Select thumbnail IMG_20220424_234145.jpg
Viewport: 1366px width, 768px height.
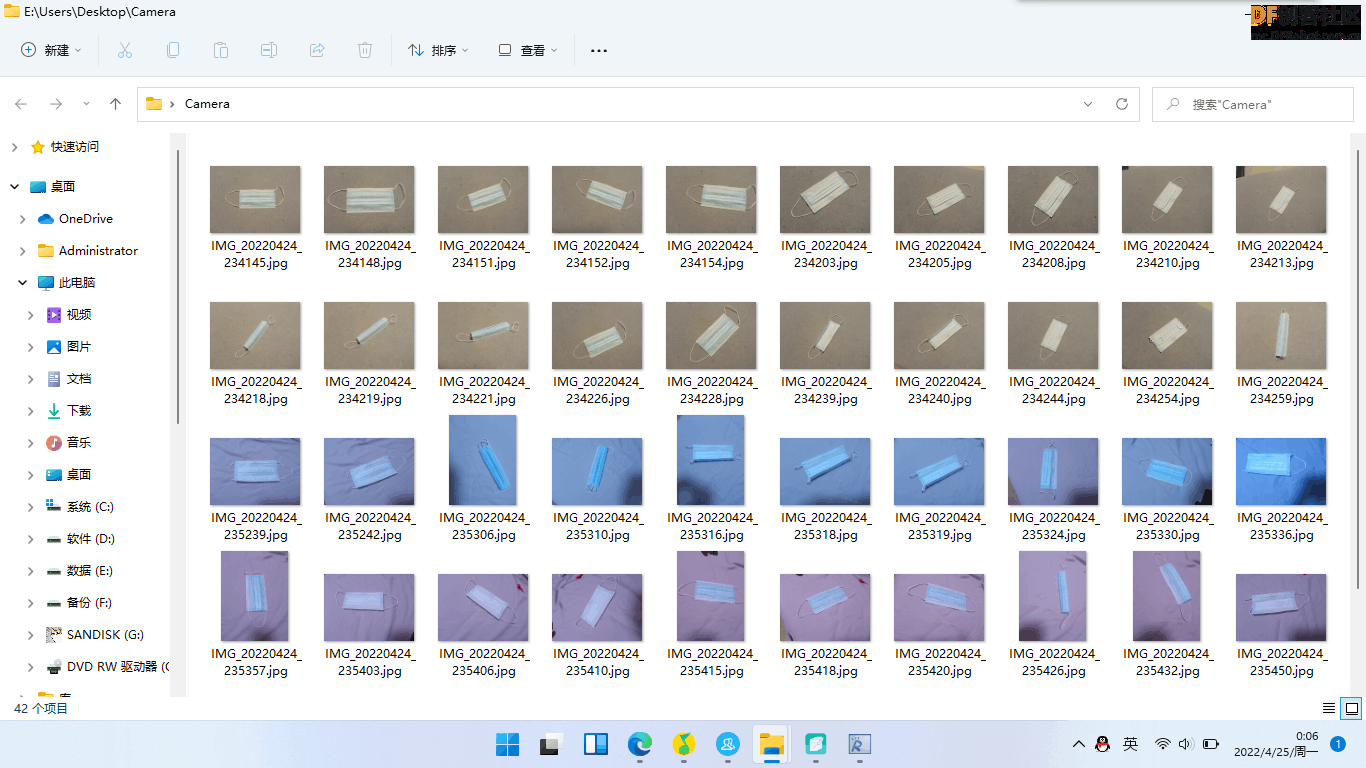click(x=255, y=199)
